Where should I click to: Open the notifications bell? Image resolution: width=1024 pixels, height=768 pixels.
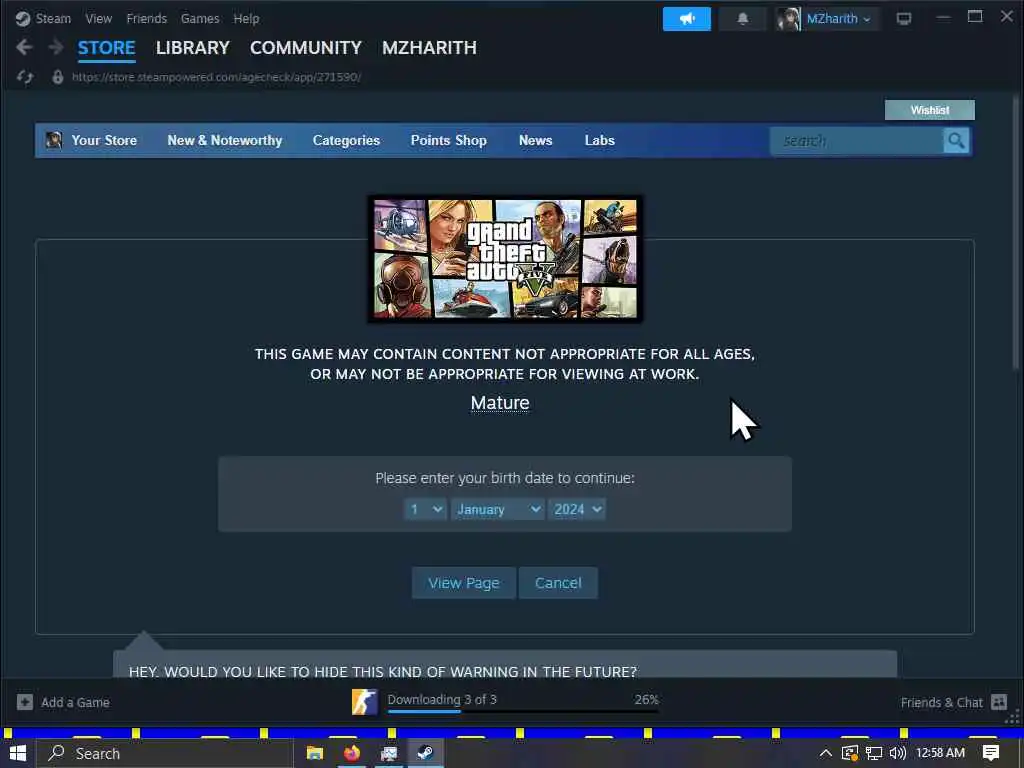point(743,19)
